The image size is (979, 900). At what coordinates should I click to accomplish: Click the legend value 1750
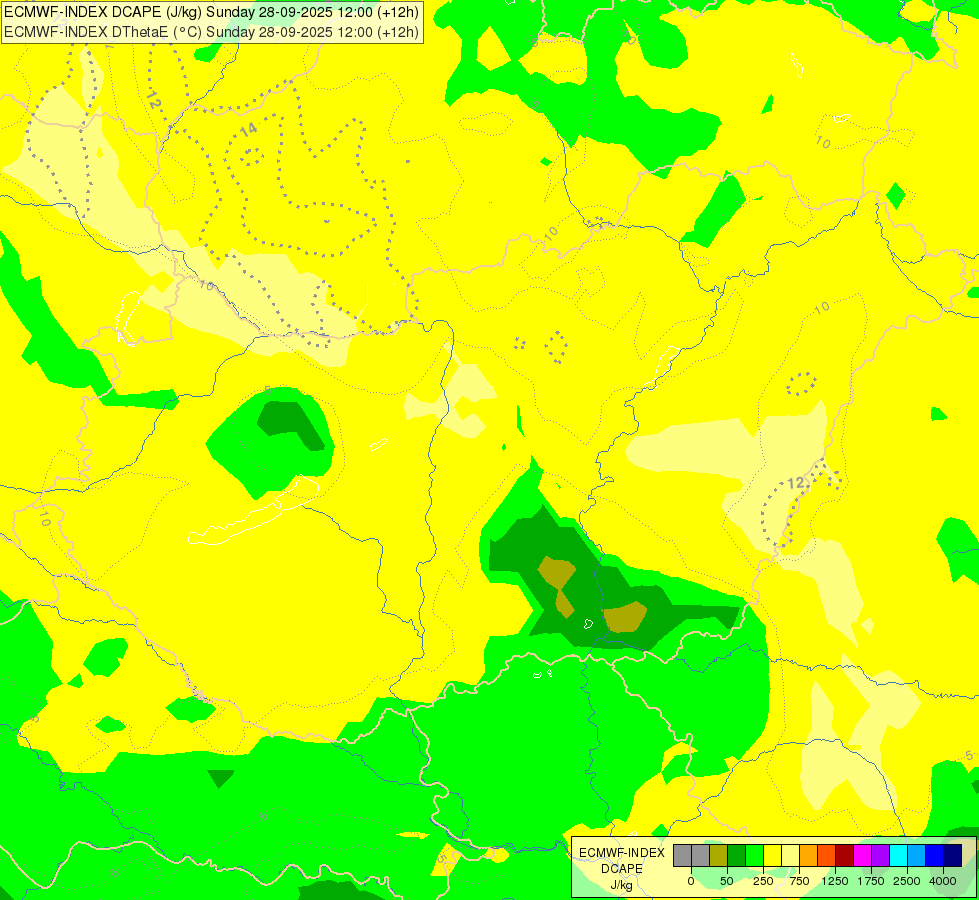[x=871, y=881]
